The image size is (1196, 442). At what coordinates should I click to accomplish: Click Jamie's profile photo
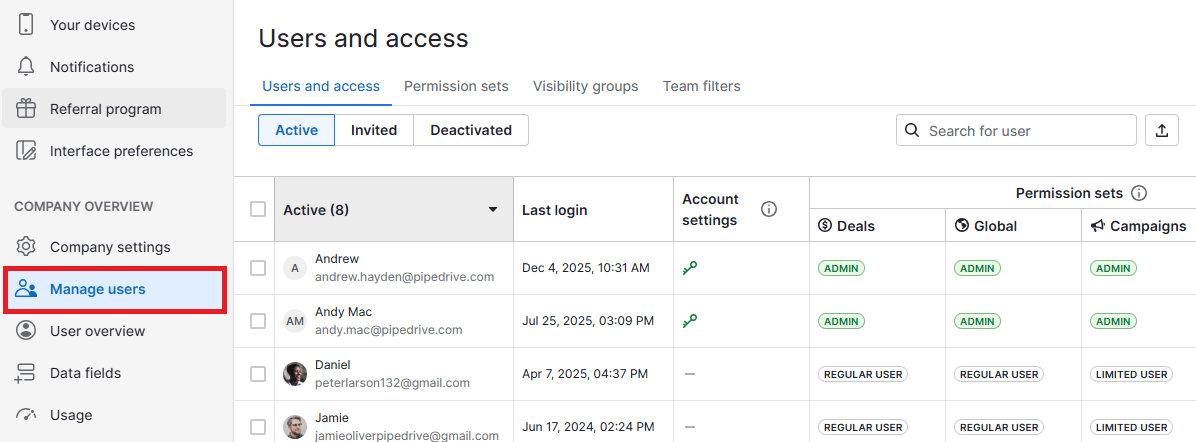[x=294, y=427]
